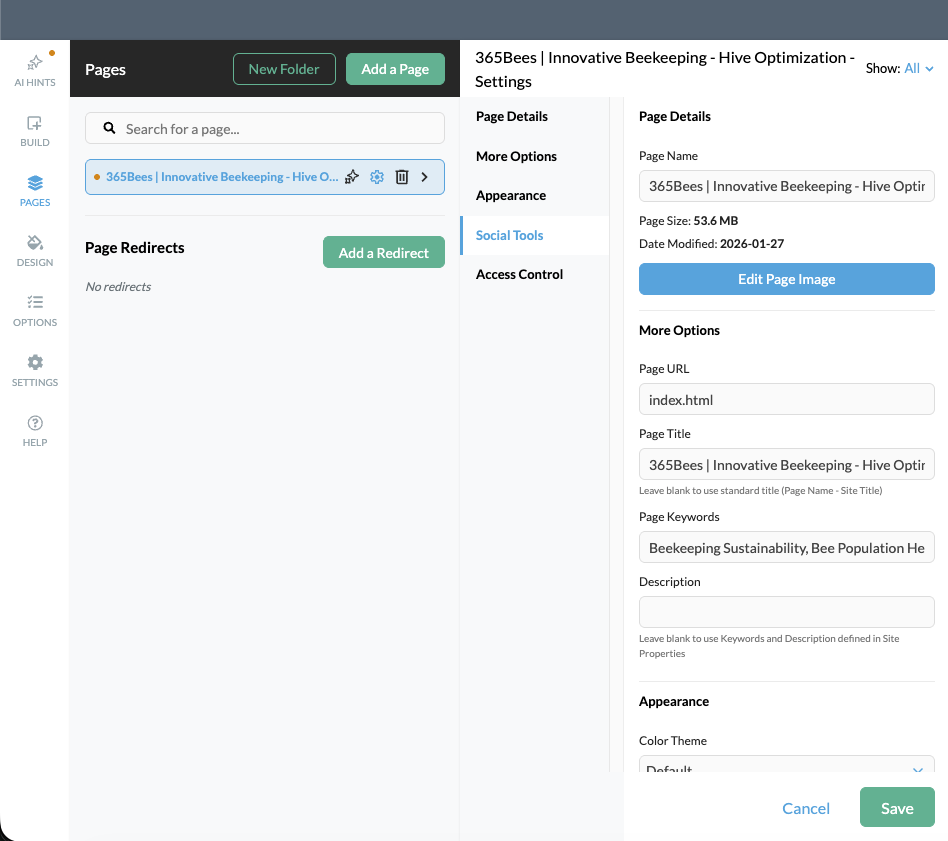Open the AI Hints panel

[34, 70]
